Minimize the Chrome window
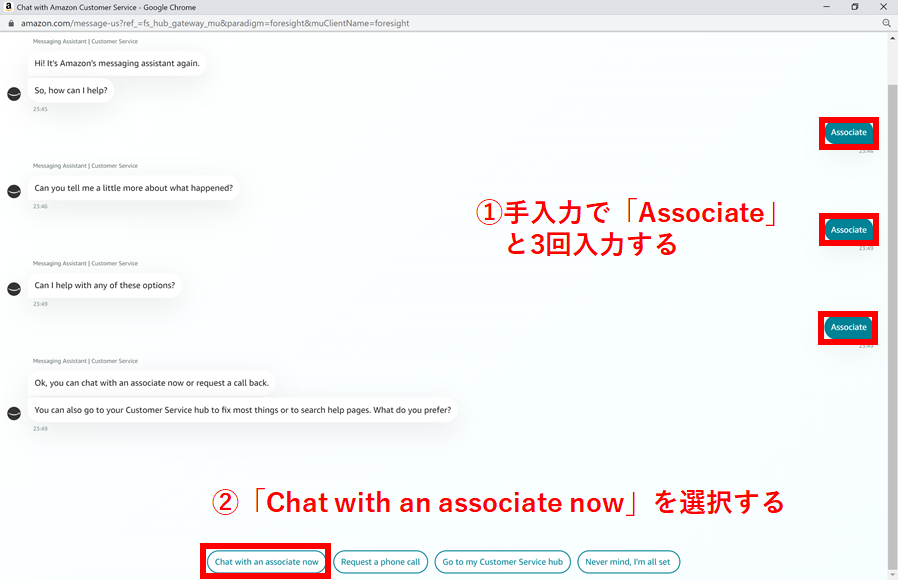 pyautogui.click(x=826, y=7)
